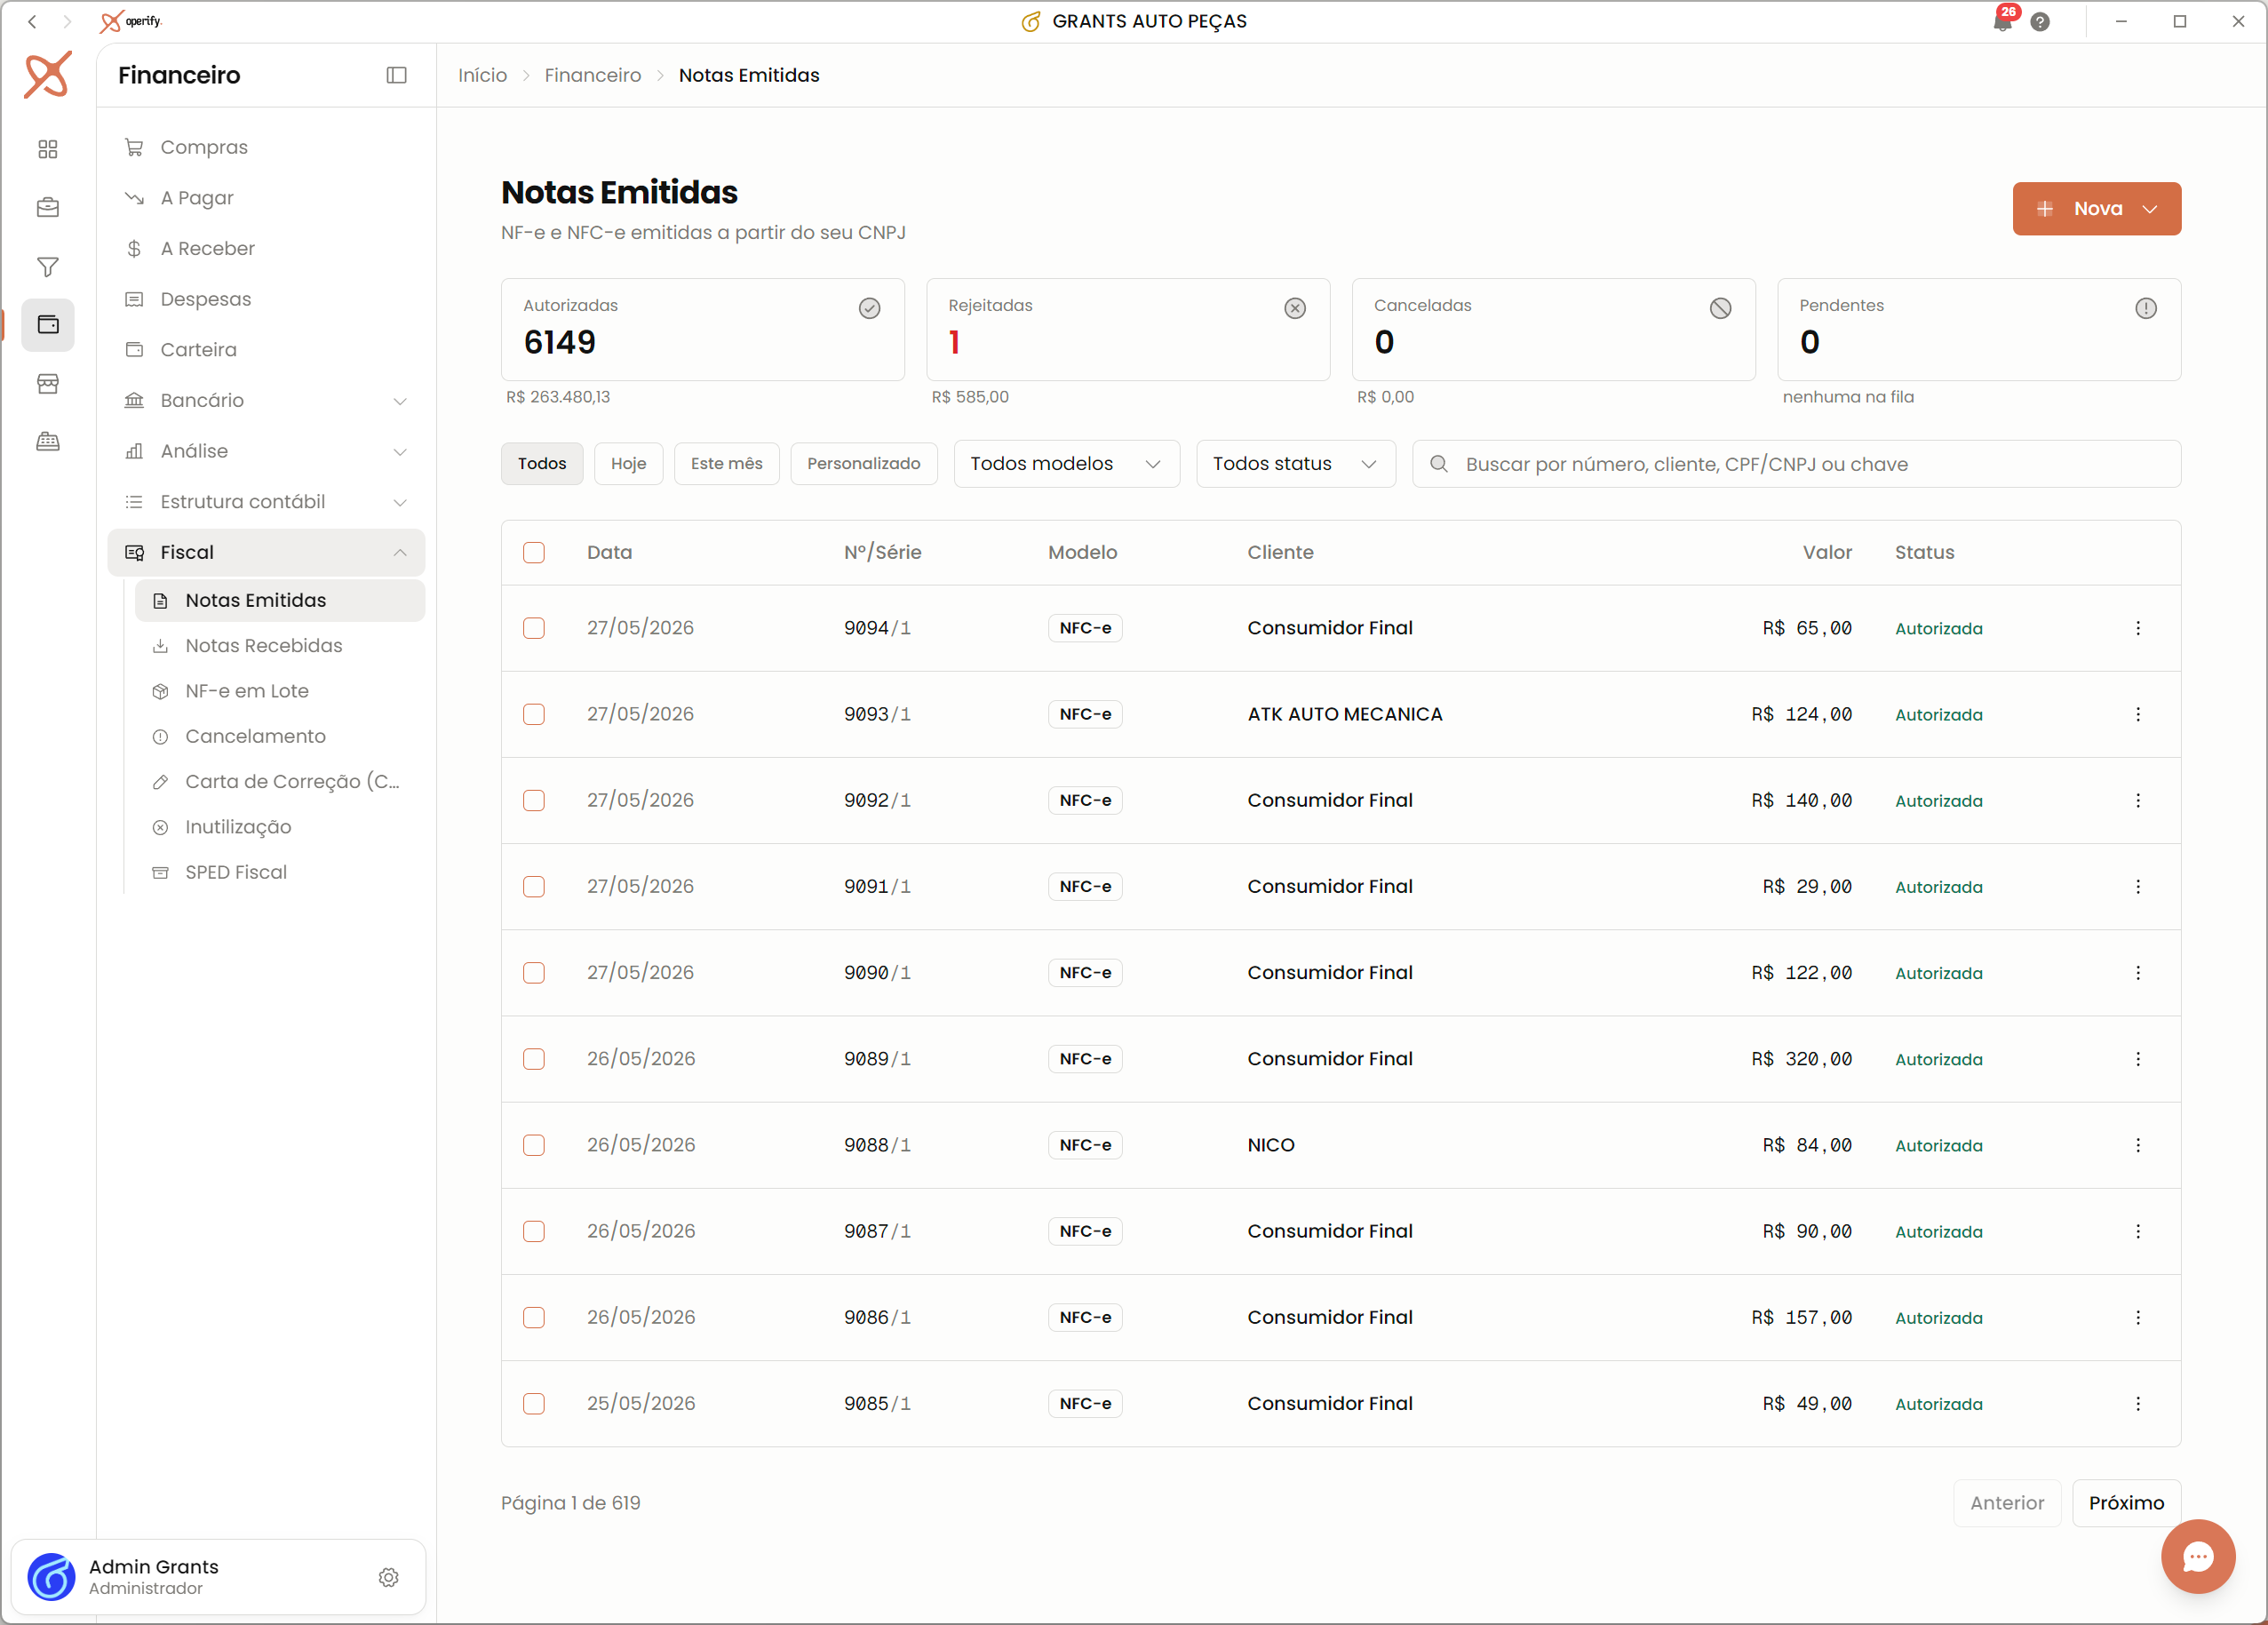Open row actions for note 9093/1
Screen dimensions: 2268x1625
[2138, 714]
